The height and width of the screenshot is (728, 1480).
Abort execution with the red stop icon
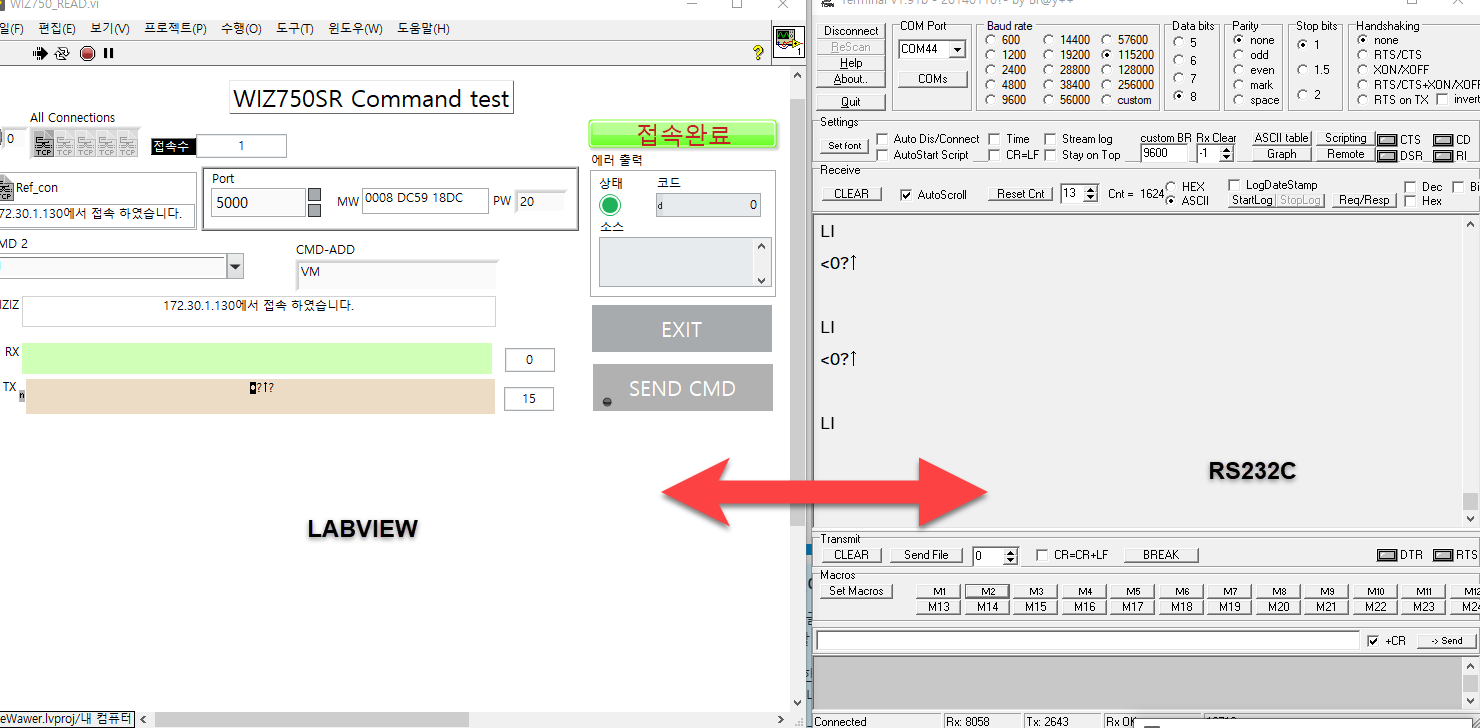click(87, 53)
